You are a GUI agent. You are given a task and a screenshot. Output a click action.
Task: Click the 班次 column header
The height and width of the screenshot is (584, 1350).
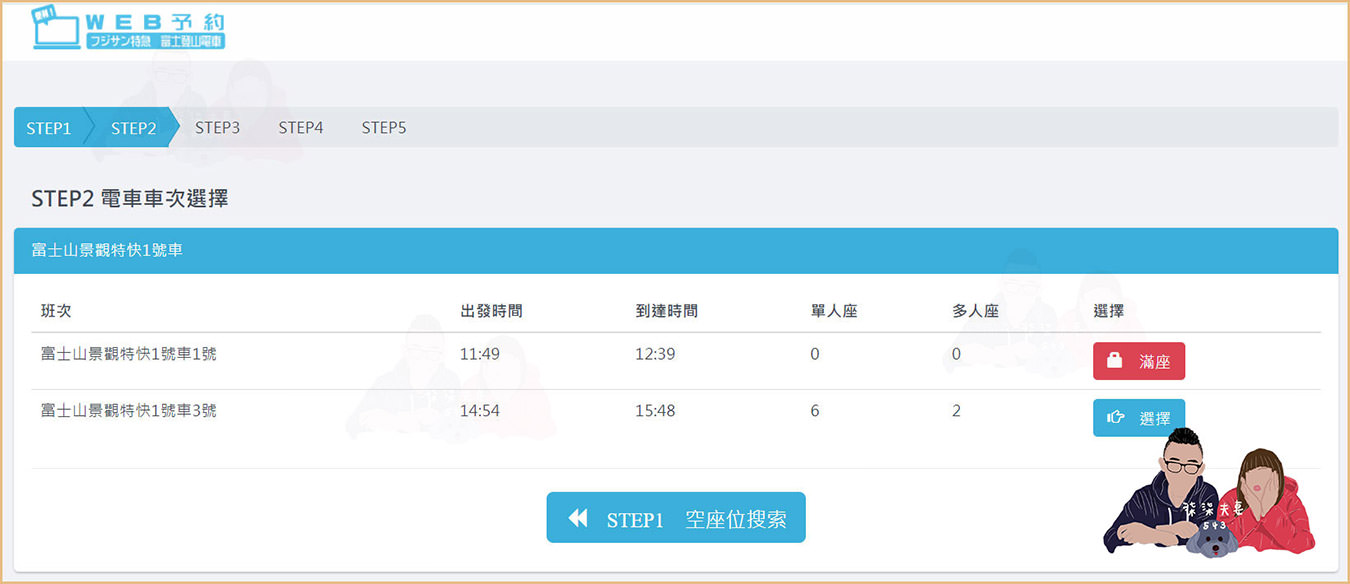click(x=56, y=311)
